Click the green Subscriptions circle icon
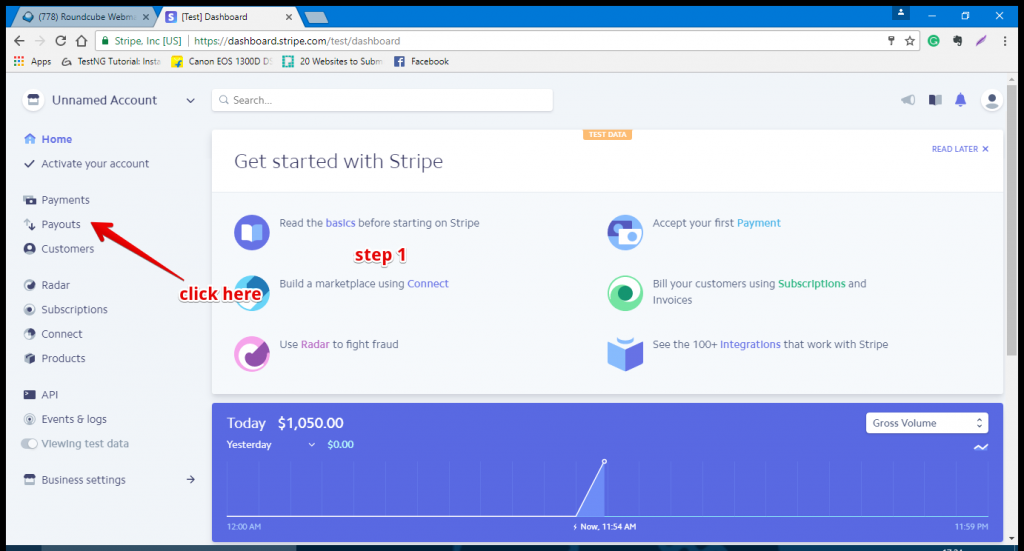 [x=625, y=293]
